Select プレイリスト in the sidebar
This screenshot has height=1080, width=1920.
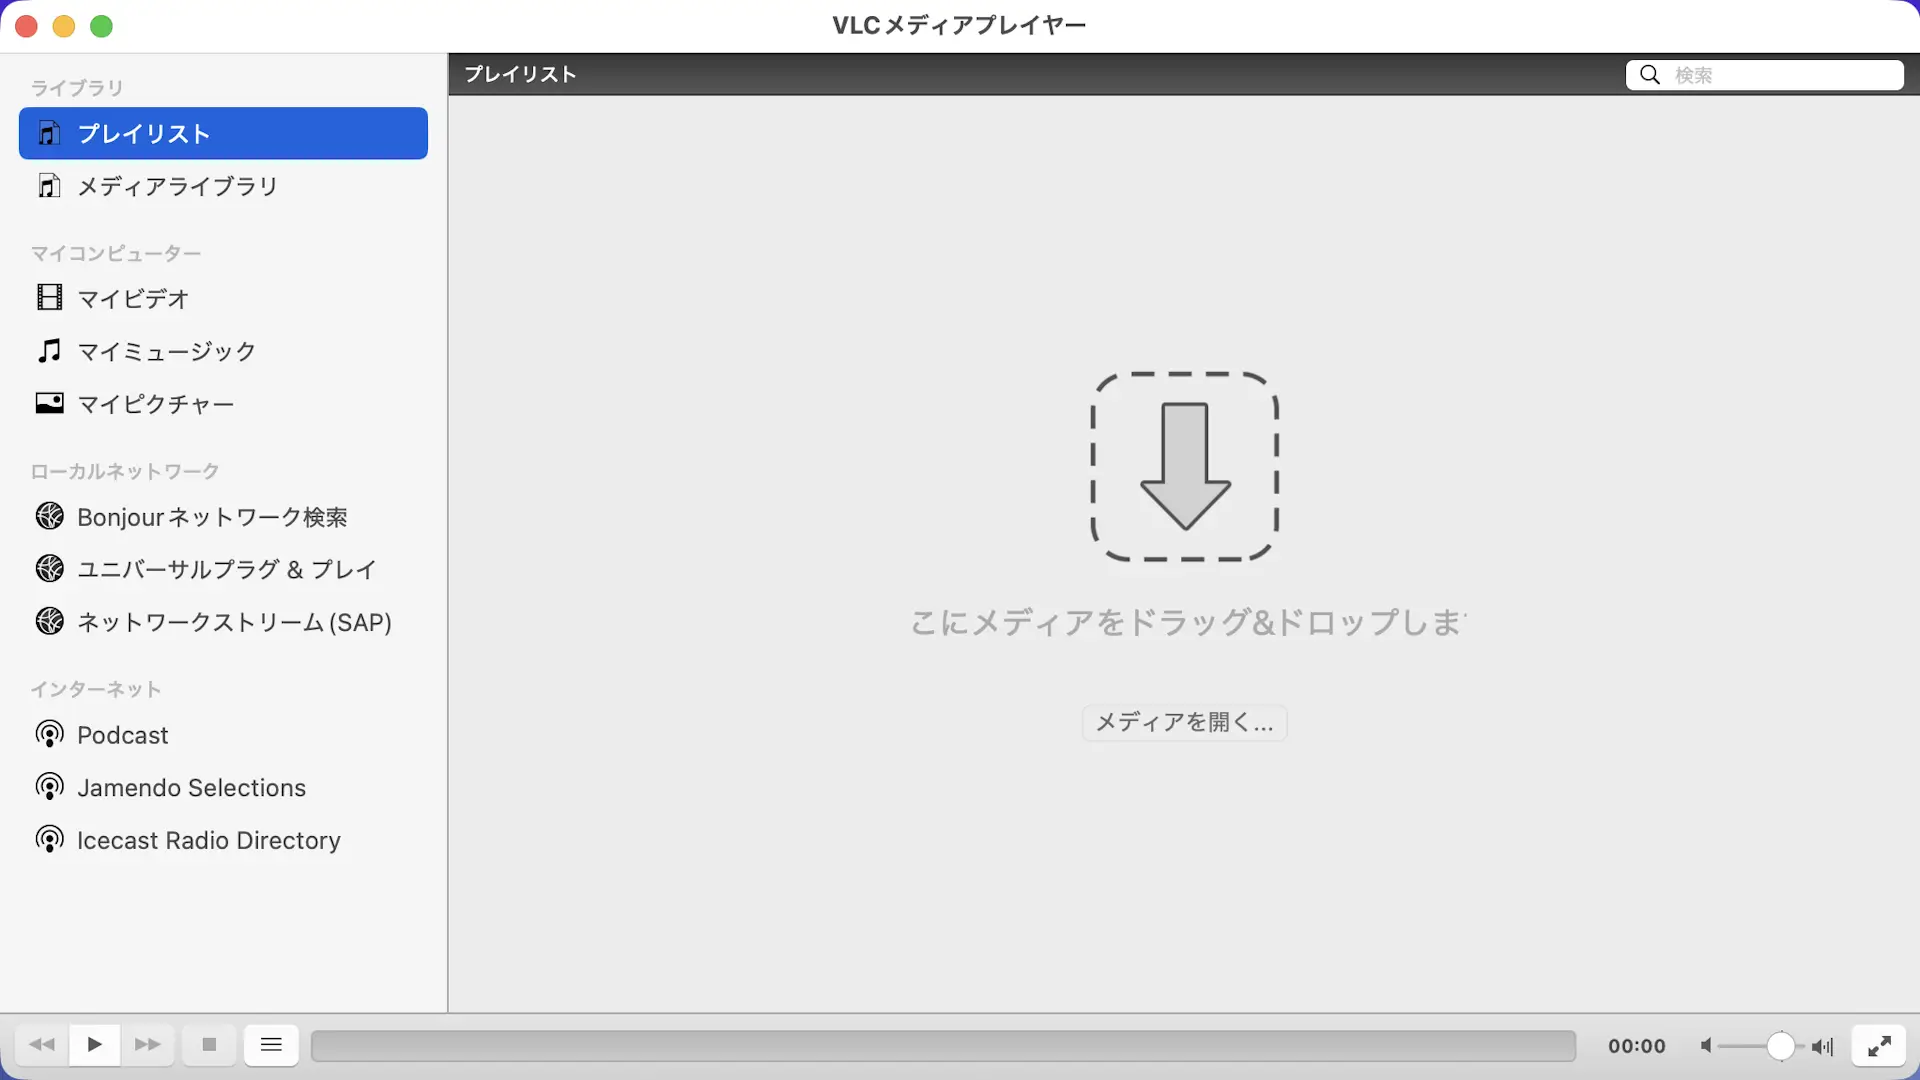[x=223, y=133]
